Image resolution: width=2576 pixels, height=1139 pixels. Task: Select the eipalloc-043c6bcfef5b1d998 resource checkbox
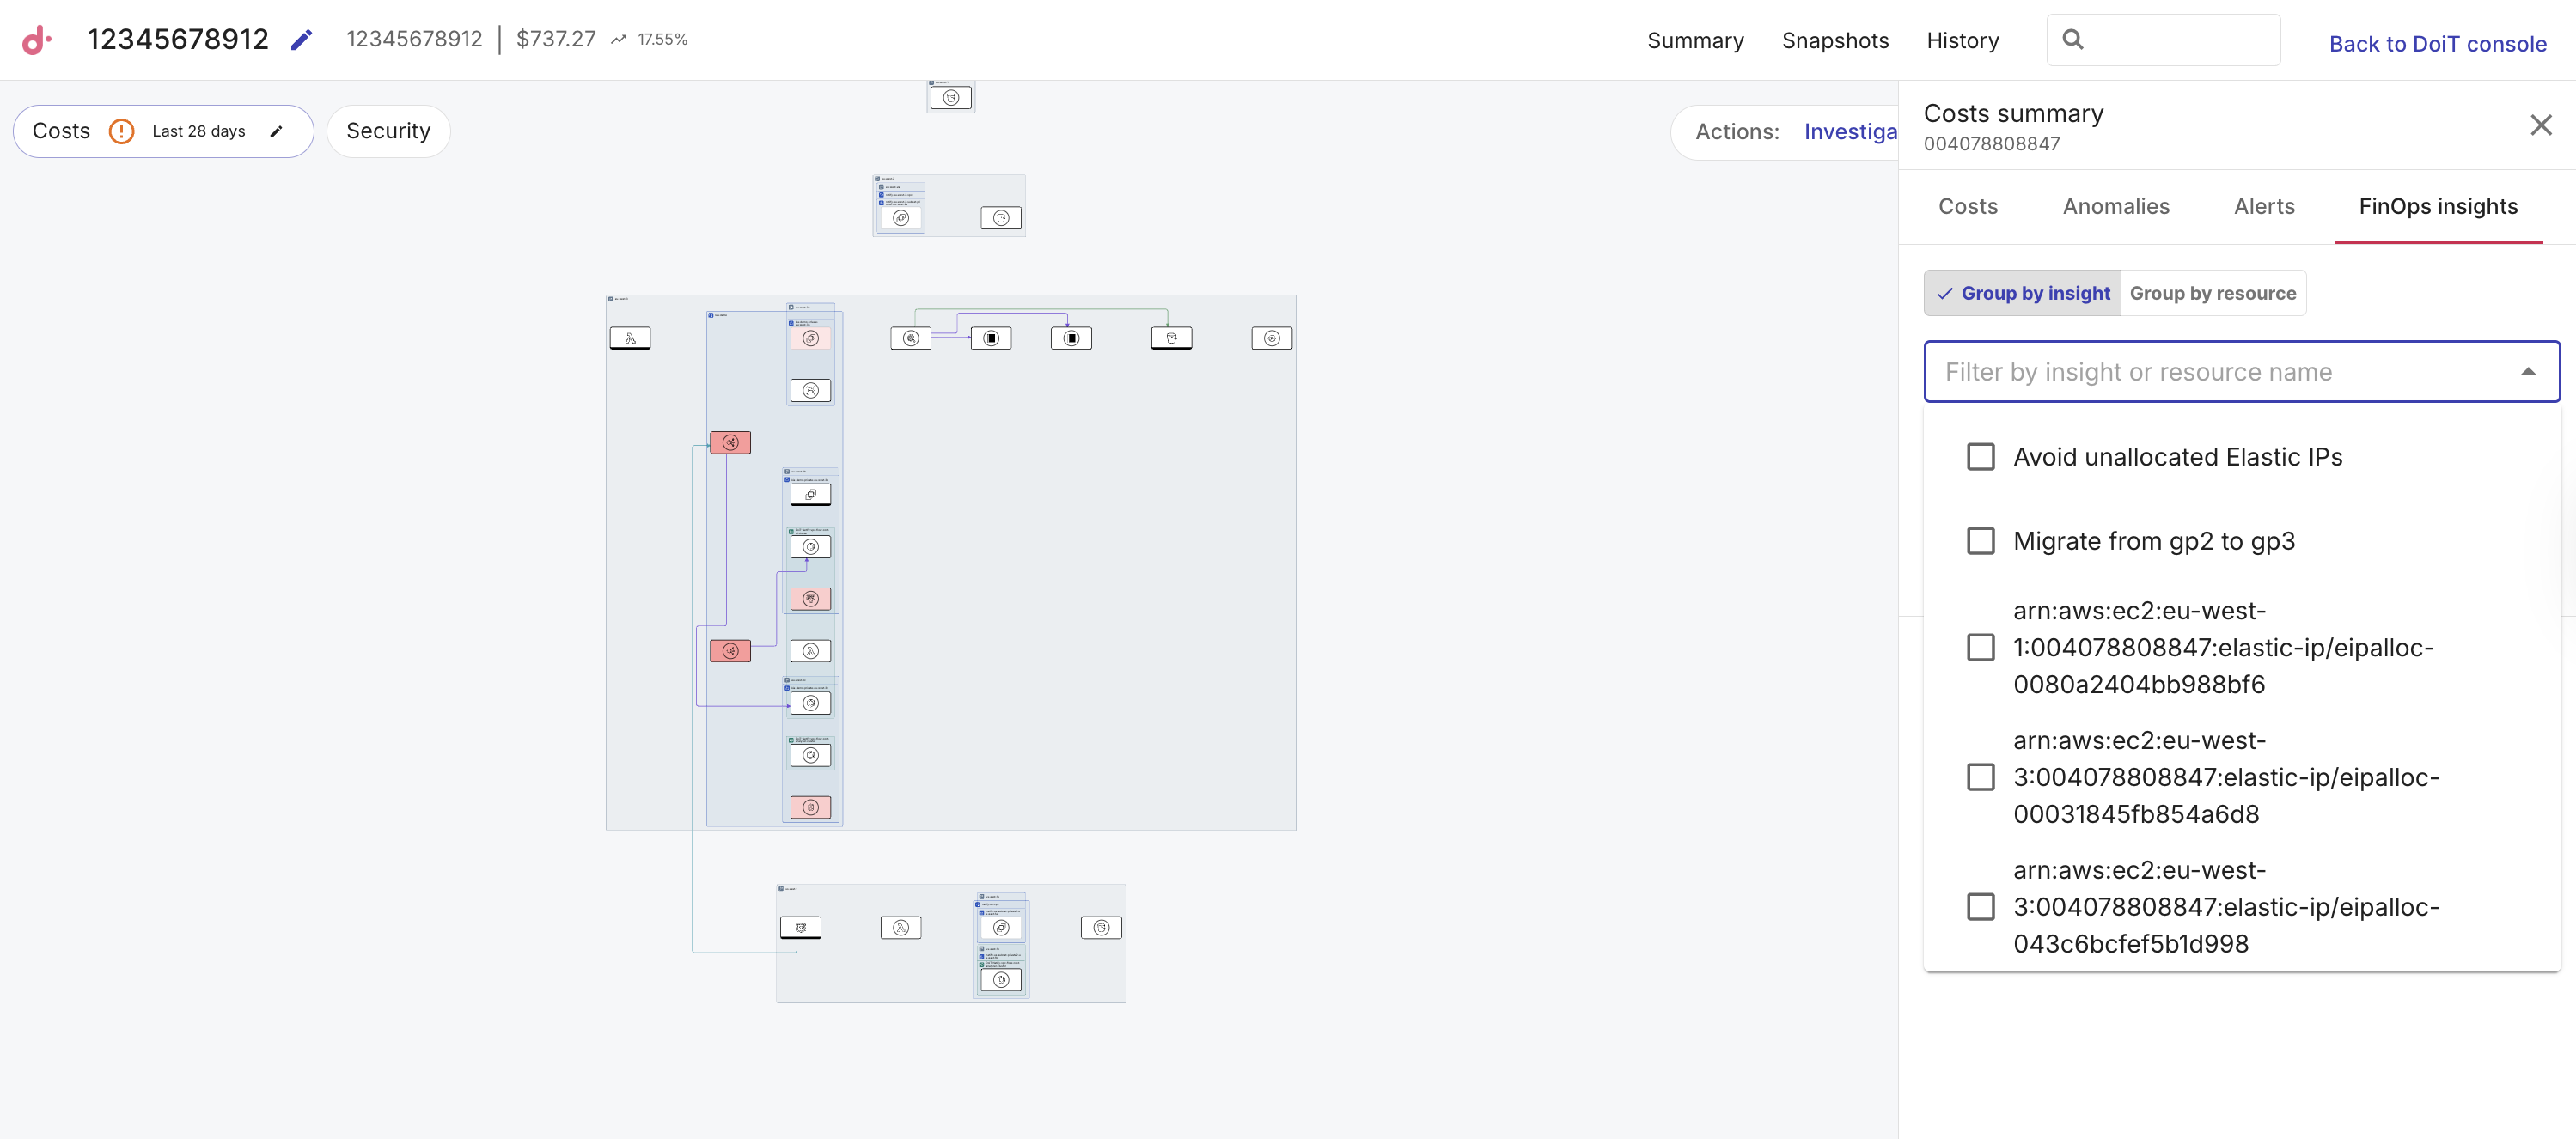[1981, 907]
